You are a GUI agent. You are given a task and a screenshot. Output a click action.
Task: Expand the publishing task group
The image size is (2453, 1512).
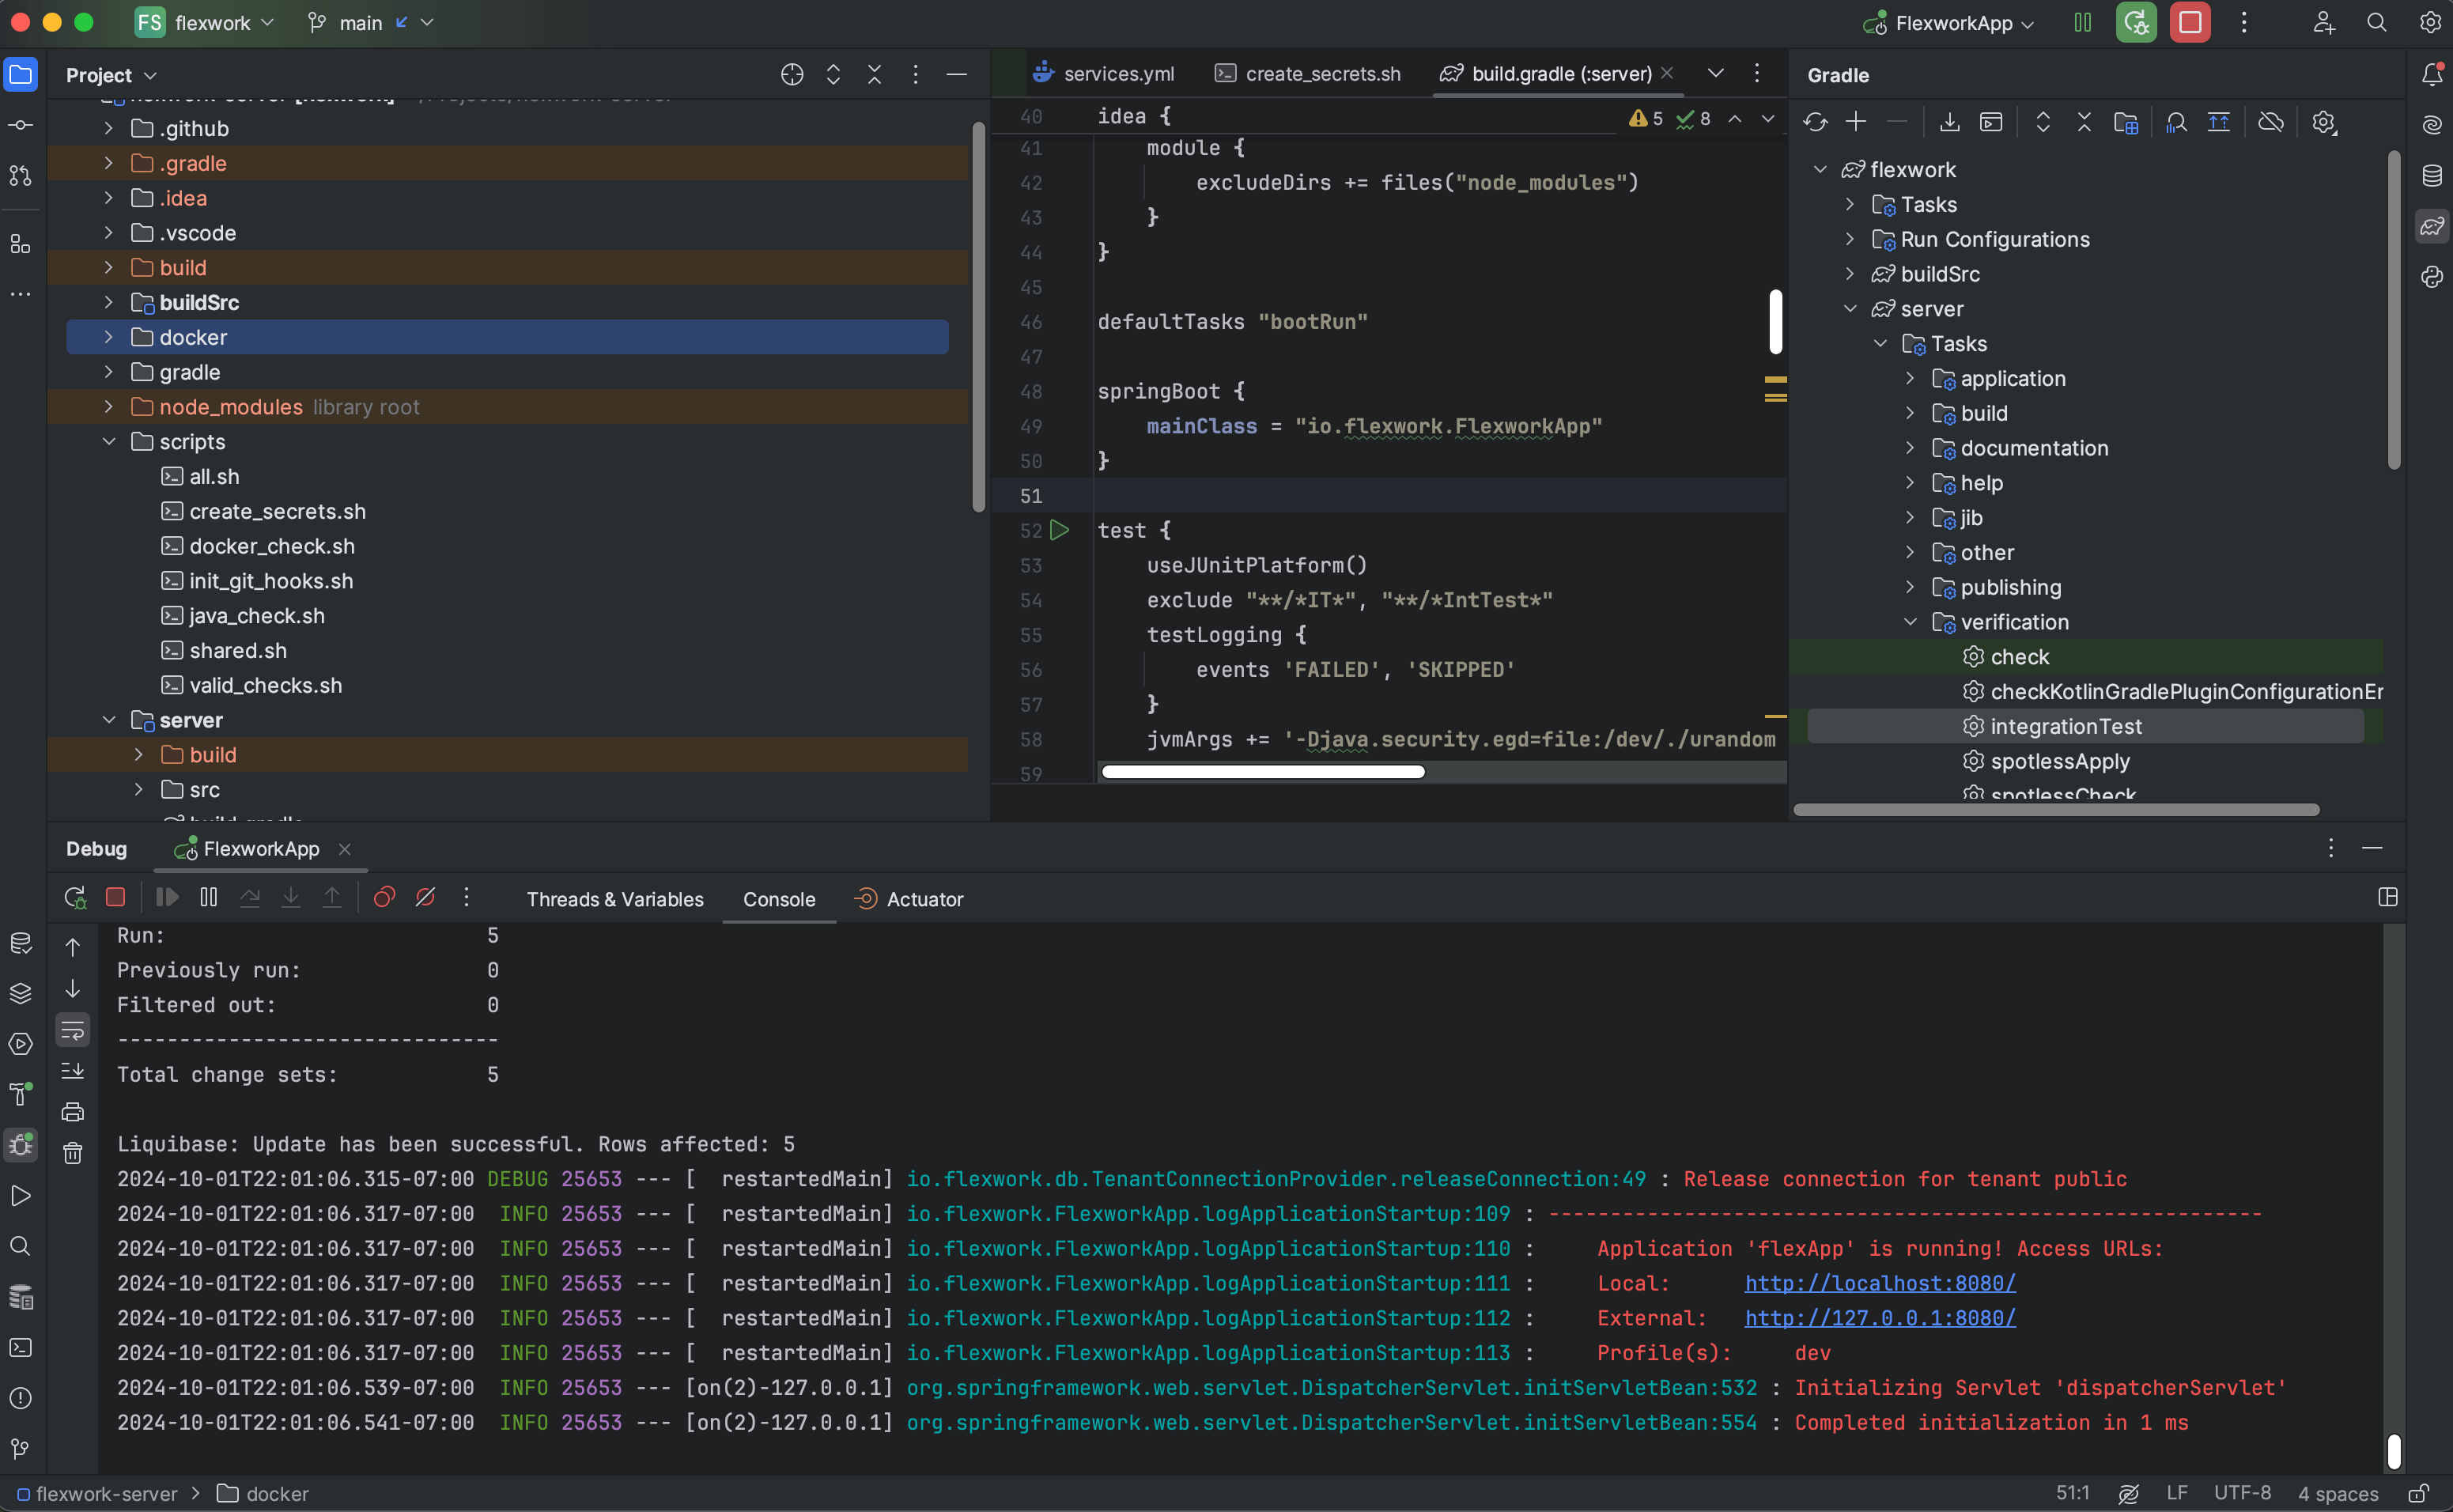click(x=1911, y=587)
